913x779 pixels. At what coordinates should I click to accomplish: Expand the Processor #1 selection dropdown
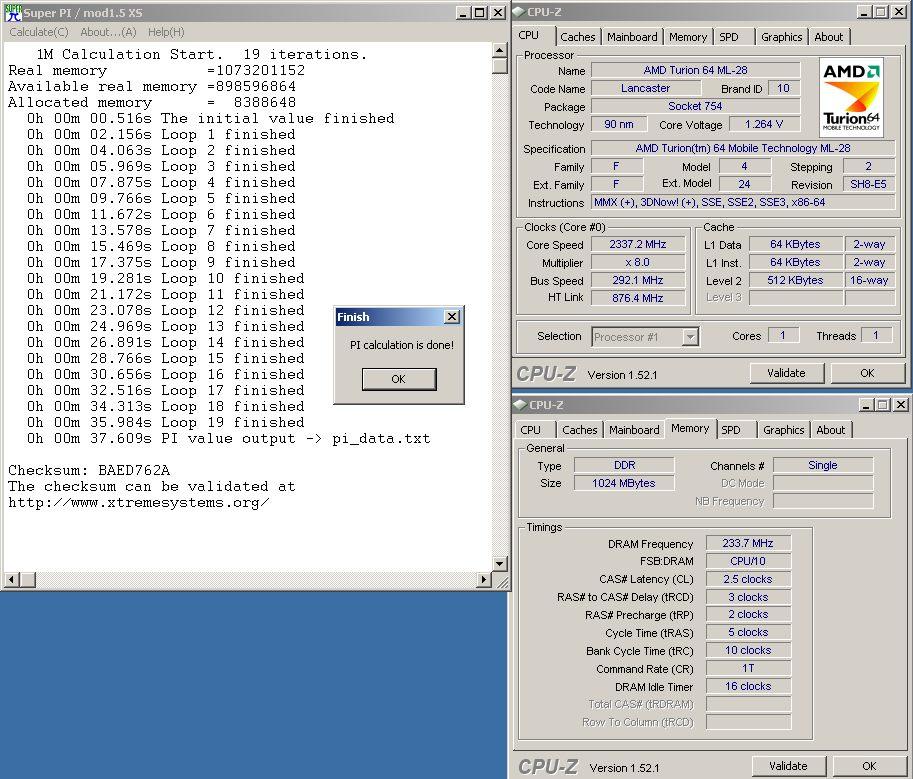(690, 337)
